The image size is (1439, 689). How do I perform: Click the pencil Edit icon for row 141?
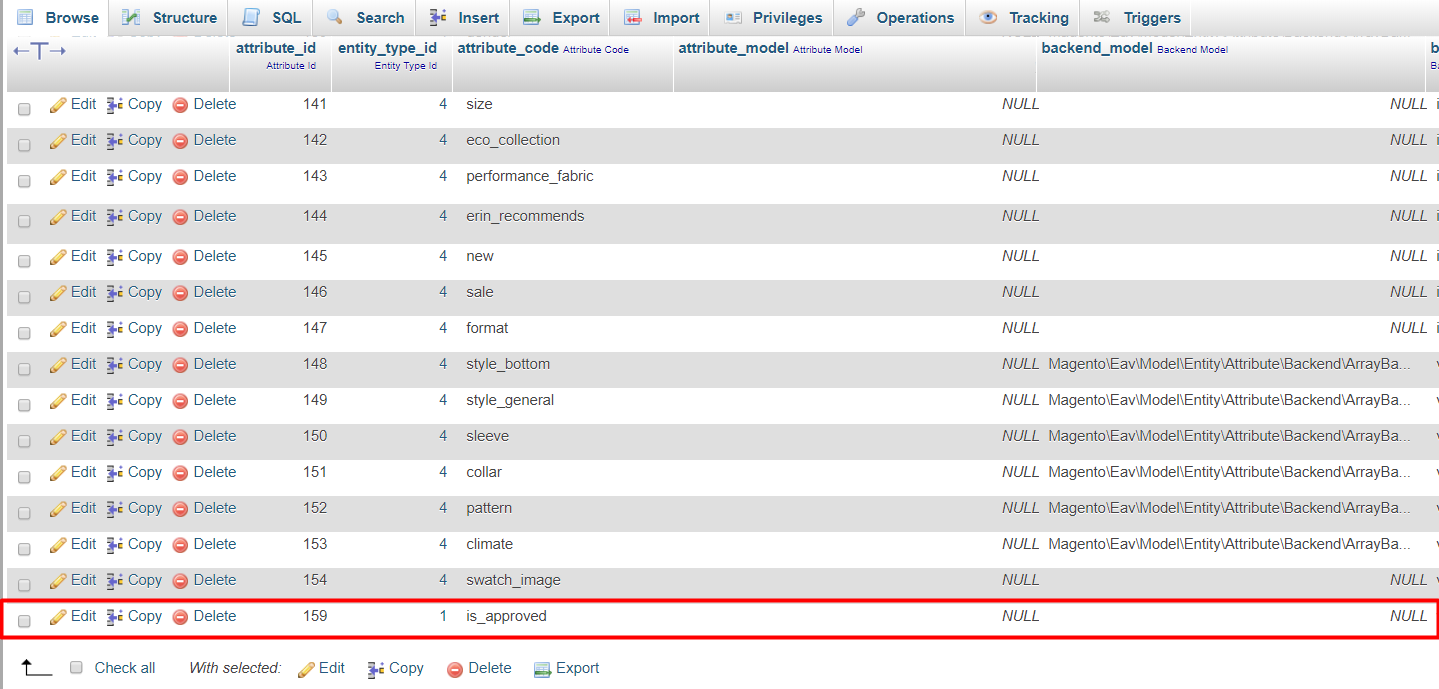coord(58,105)
